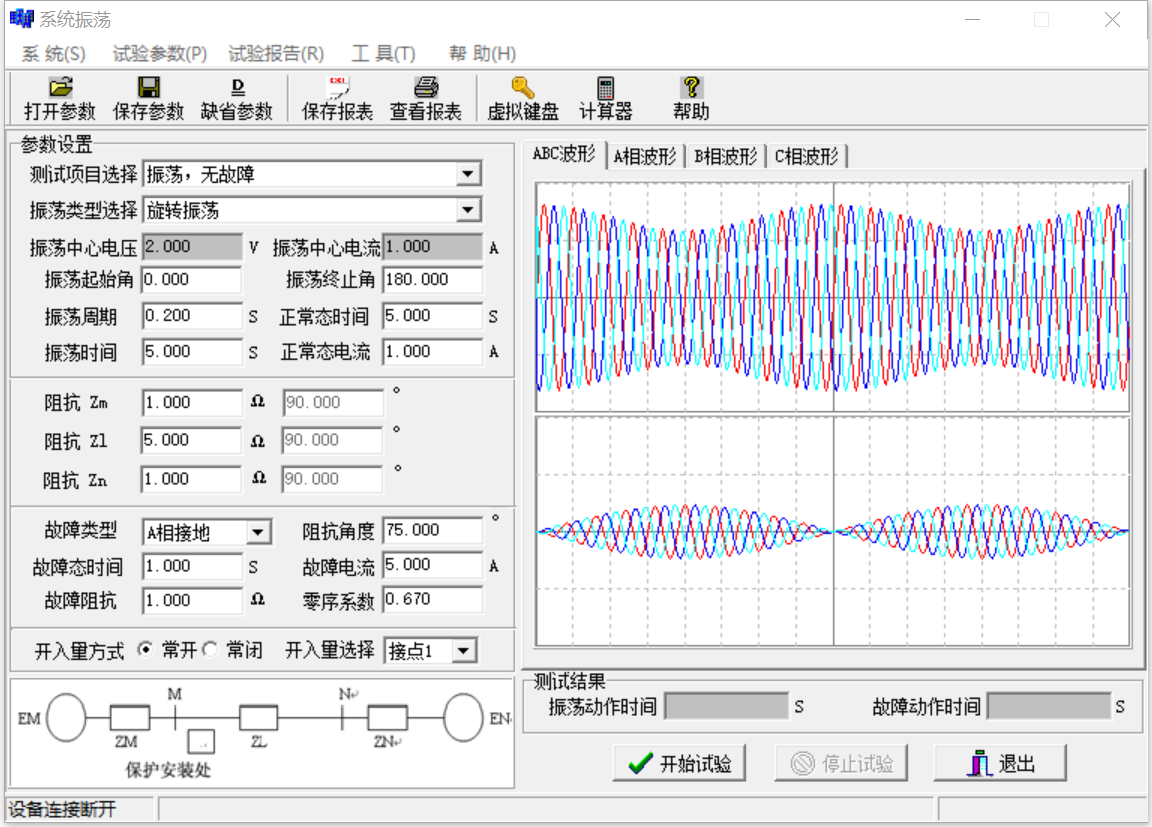Click the 帮助 question mark icon
Screen dimensions: 1152x827
[691, 88]
